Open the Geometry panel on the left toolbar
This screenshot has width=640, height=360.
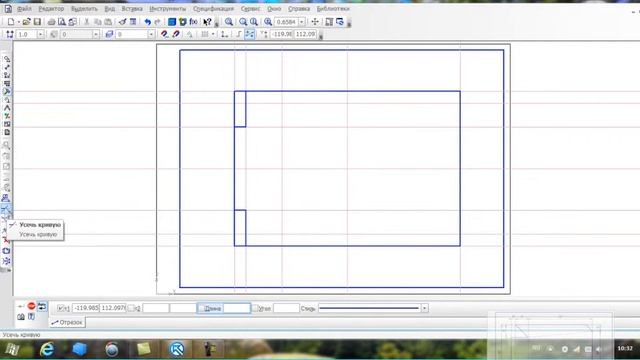(7, 59)
